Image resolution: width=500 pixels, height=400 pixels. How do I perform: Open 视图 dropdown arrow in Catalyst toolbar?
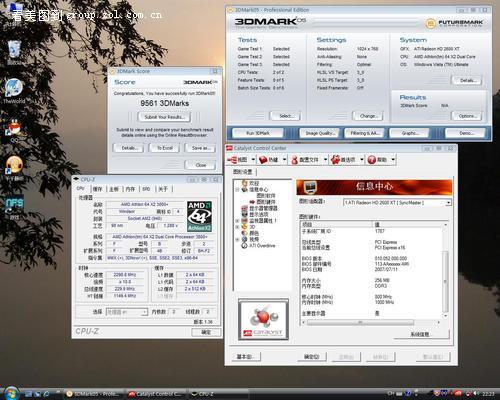tap(253, 160)
